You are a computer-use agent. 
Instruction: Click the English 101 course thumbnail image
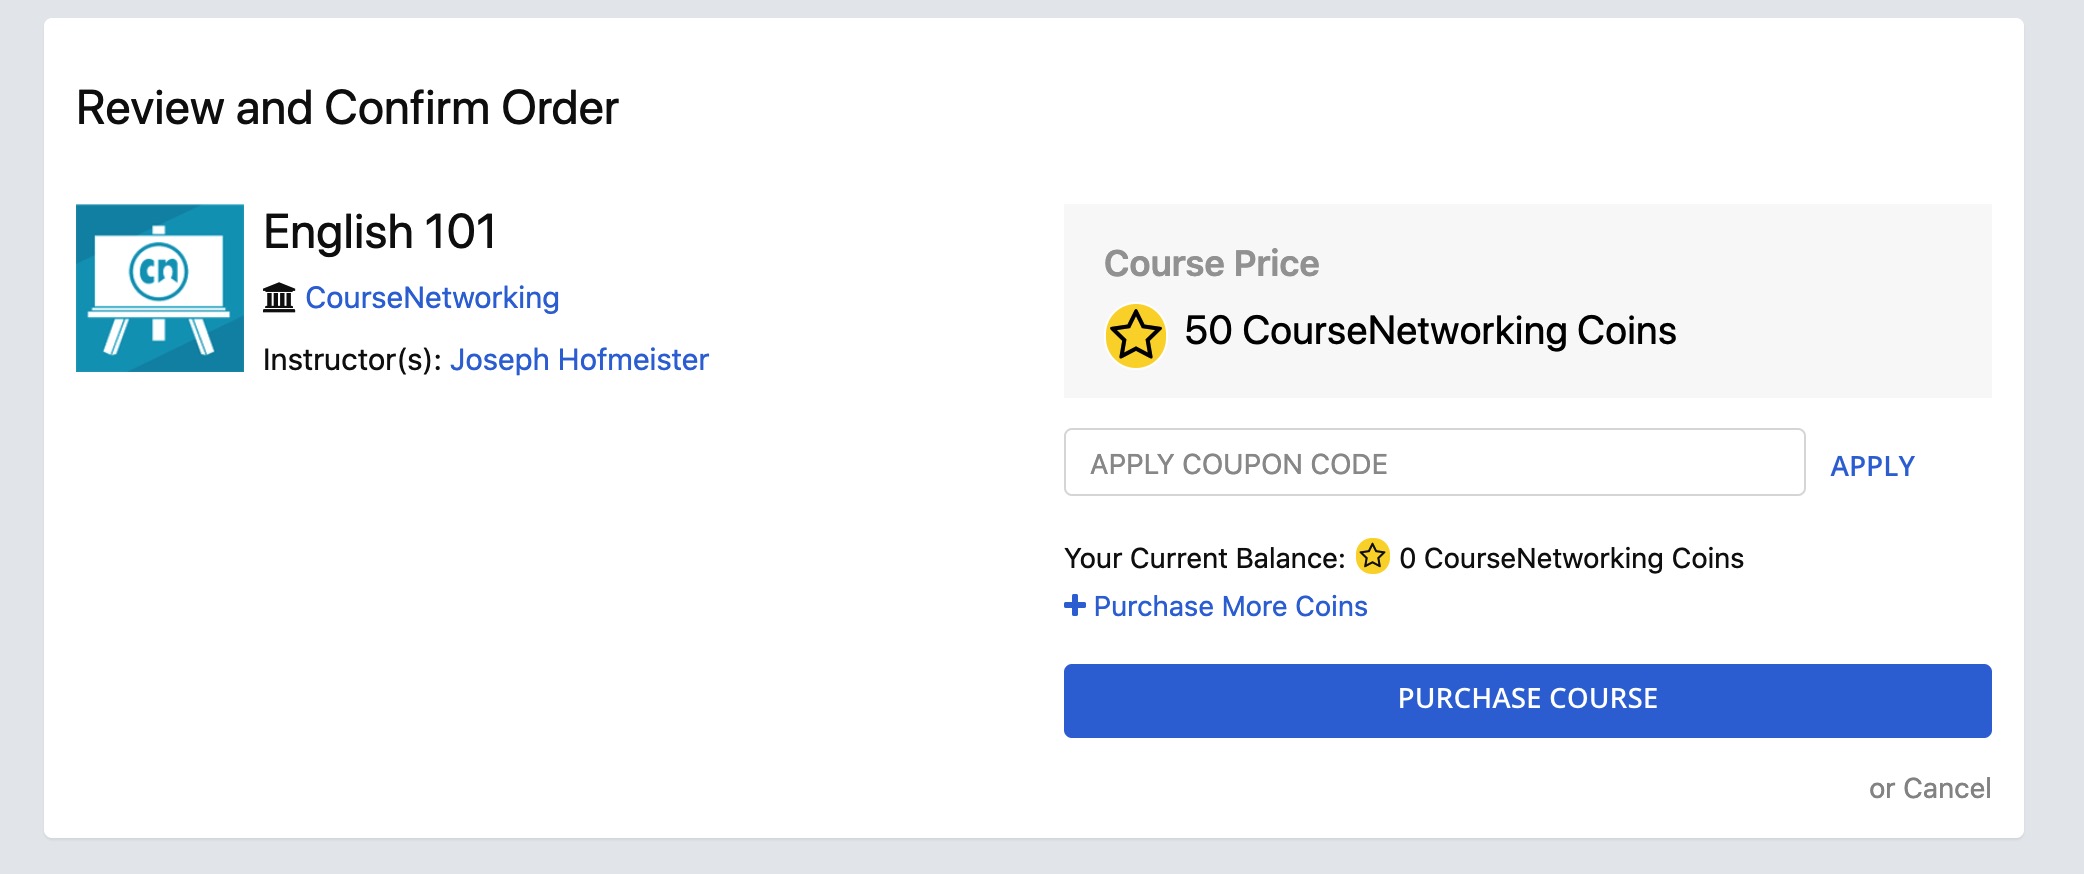click(x=160, y=288)
